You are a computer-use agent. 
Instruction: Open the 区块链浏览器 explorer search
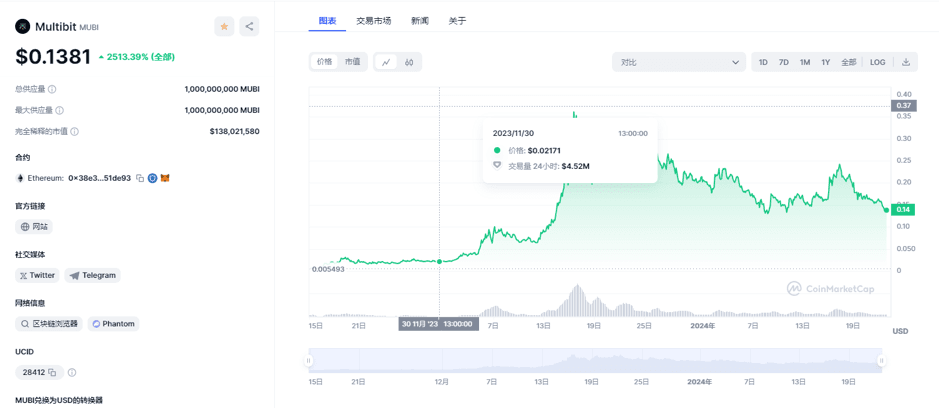pyautogui.click(x=48, y=324)
